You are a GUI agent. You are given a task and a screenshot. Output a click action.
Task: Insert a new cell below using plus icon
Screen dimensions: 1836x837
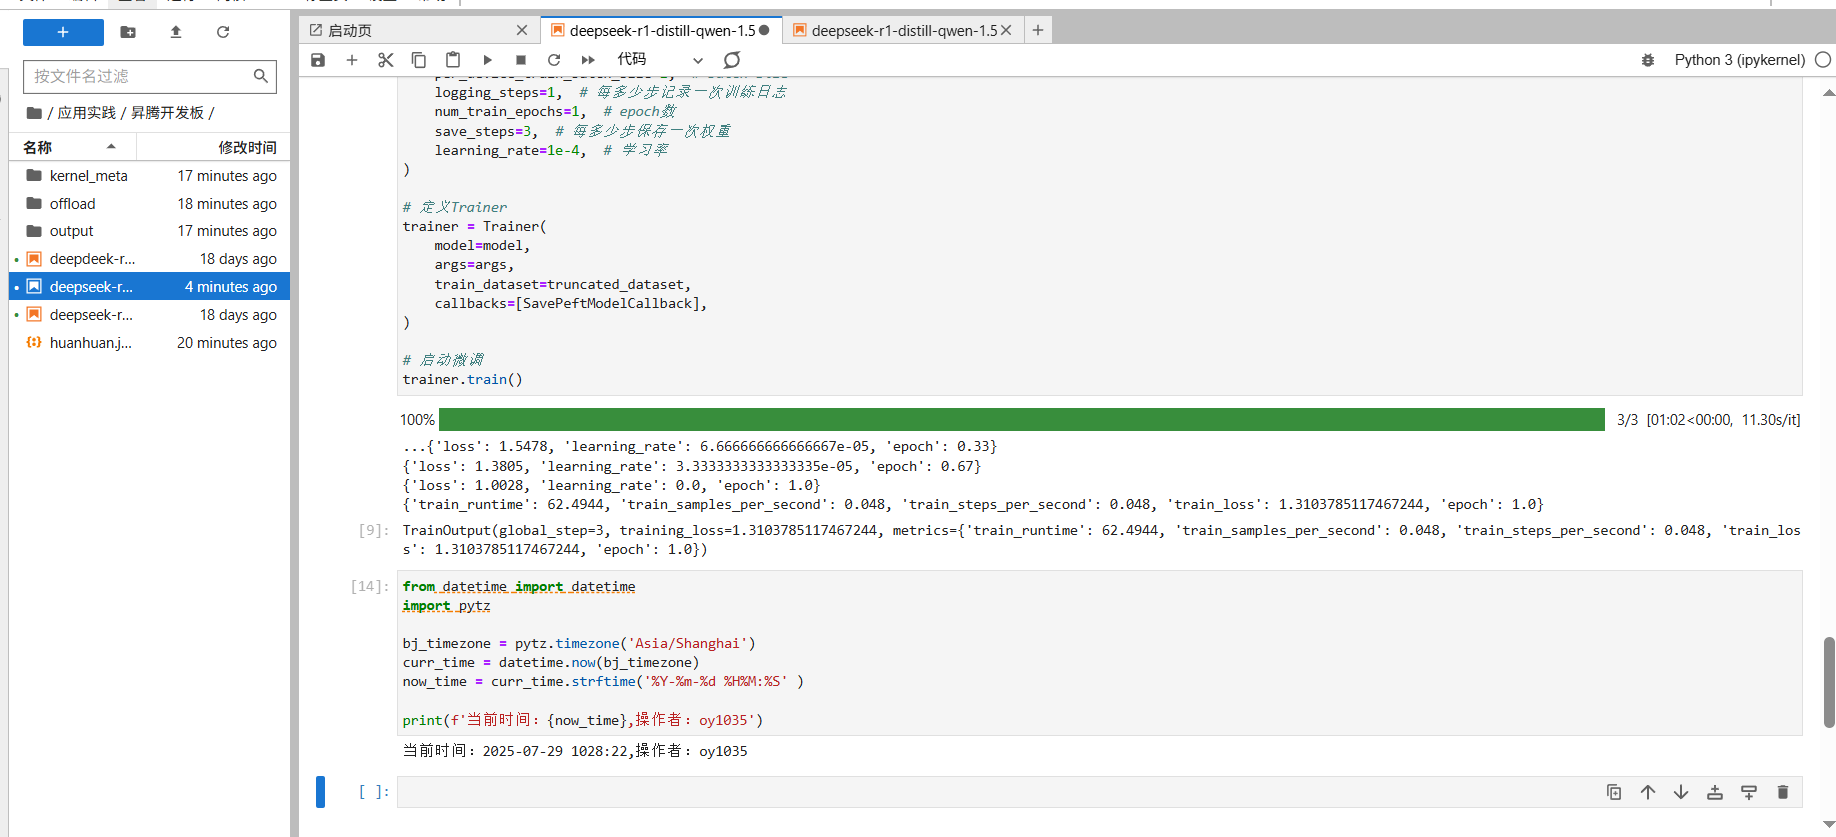click(352, 60)
